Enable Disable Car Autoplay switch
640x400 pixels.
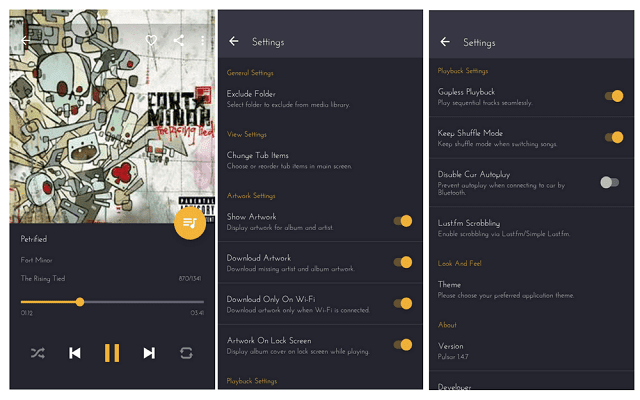click(610, 182)
